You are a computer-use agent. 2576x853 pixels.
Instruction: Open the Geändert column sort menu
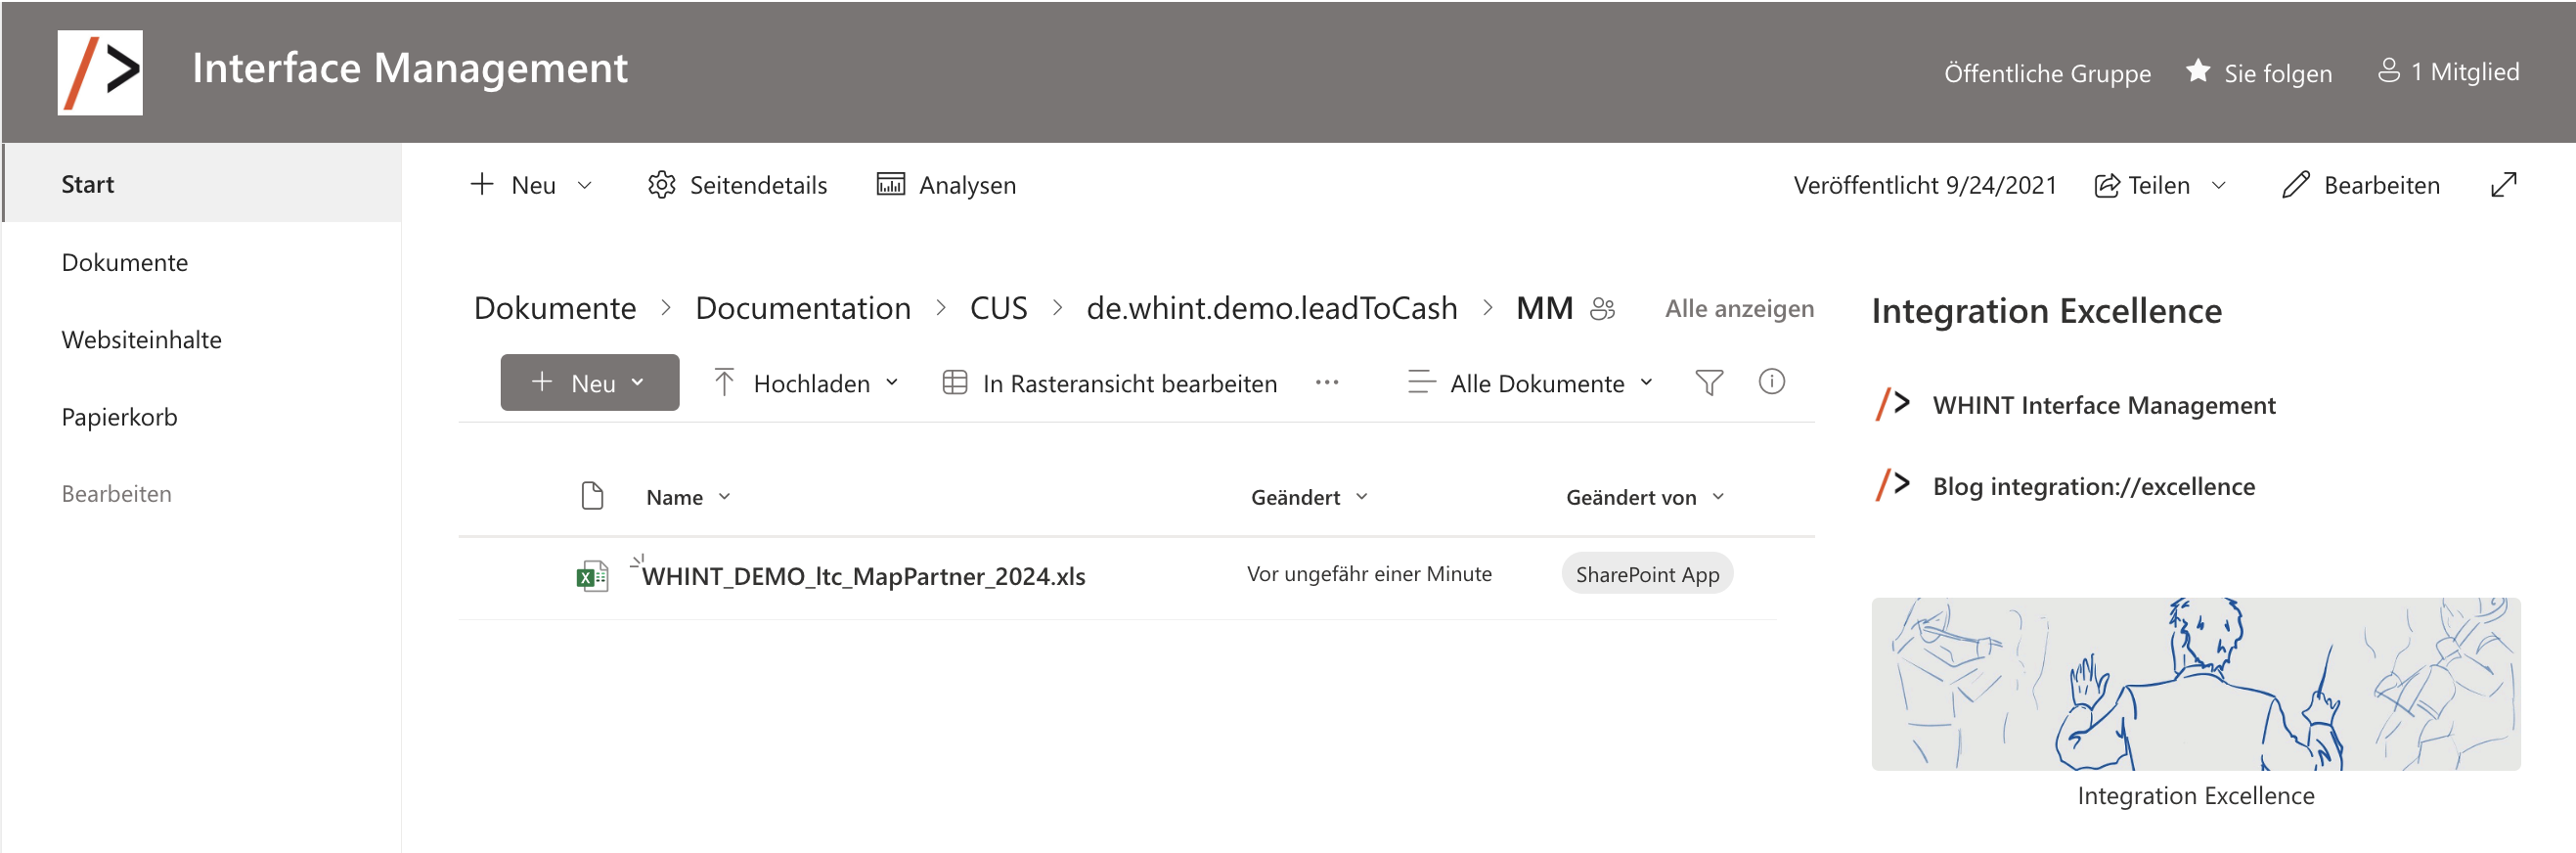pyautogui.click(x=1361, y=496)
